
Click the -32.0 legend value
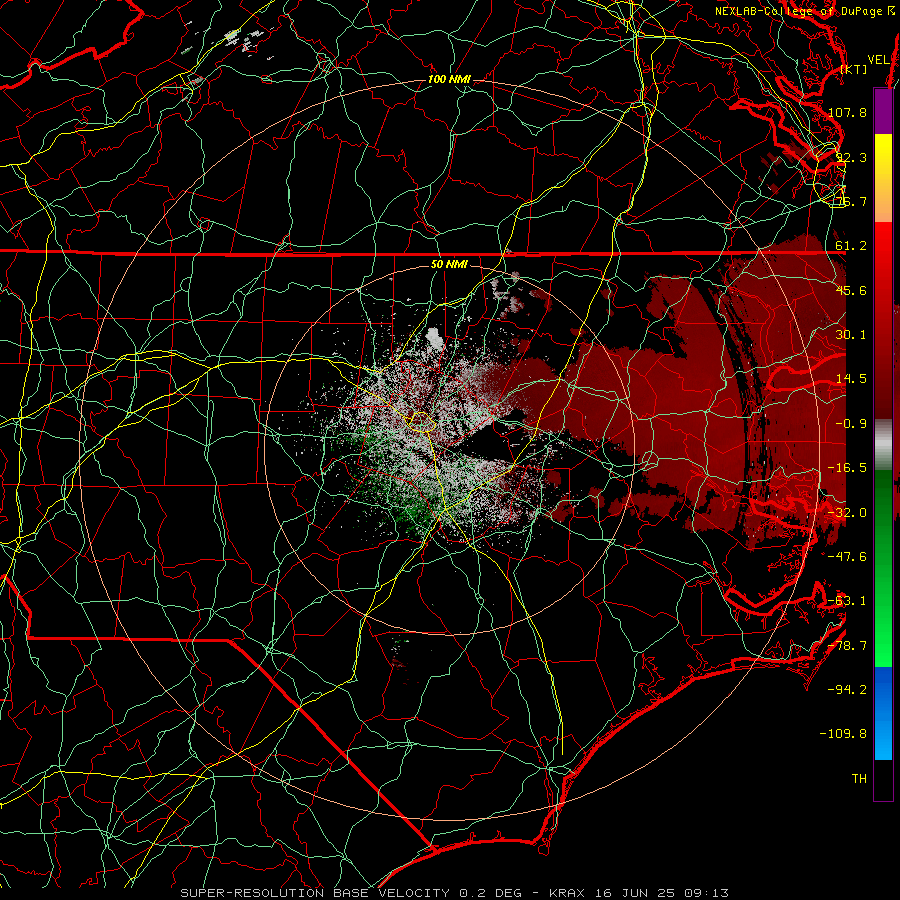(847, 513)
